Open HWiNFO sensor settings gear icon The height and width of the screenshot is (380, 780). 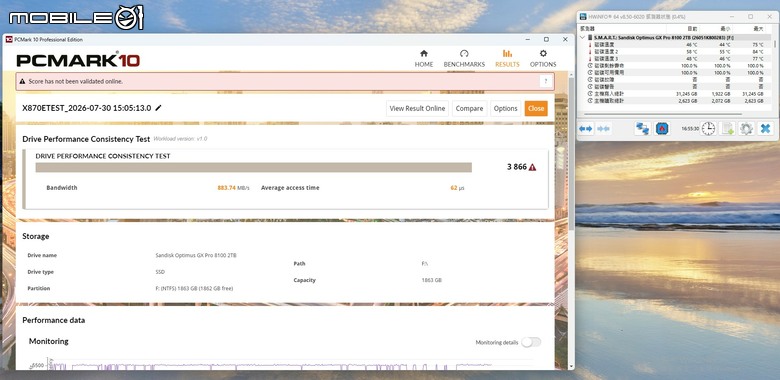746,128
